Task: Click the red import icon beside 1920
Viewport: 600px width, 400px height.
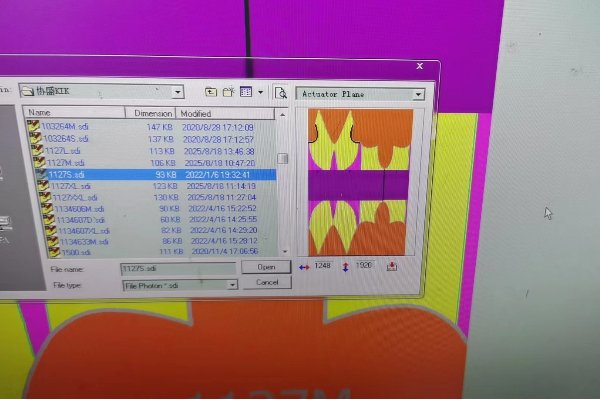Action: click(x=391, y=266)
